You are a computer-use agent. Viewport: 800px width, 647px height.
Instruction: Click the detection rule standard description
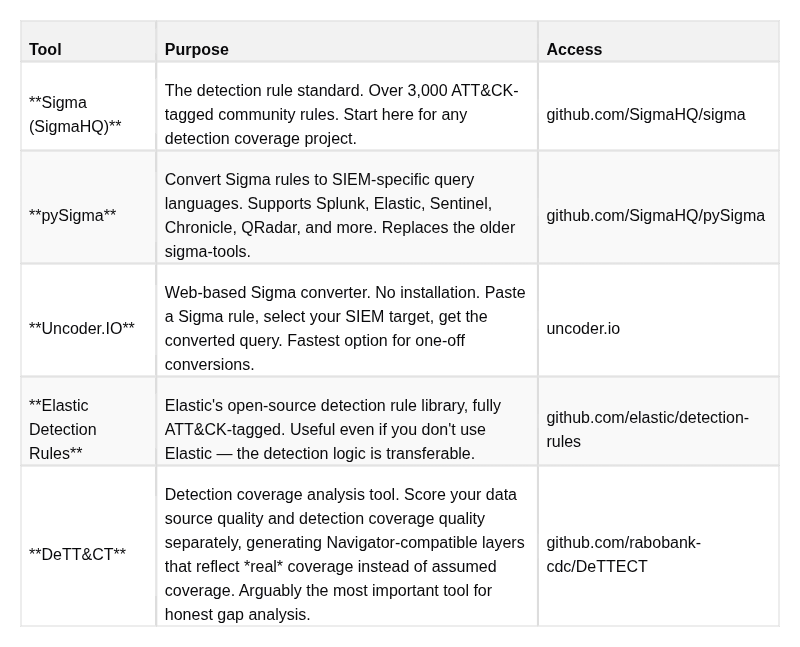pyautogui.click(x=341, y=114)
